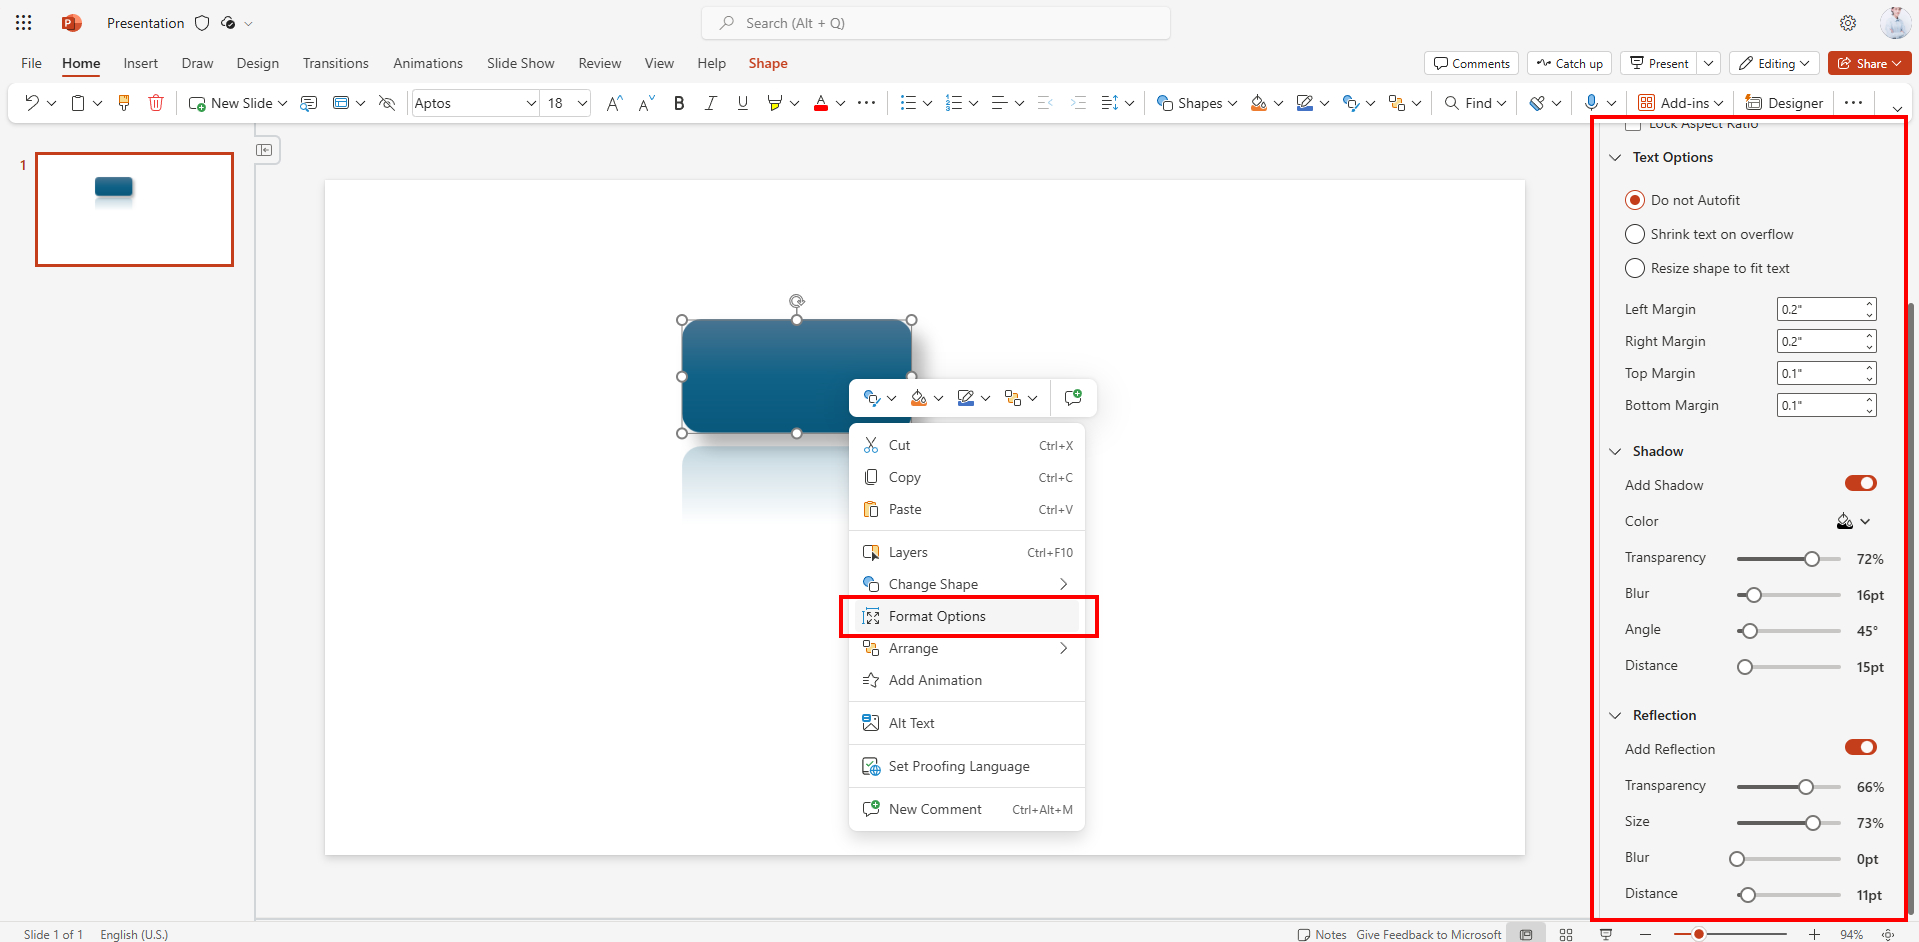The height and width of the screenshot is (942, 1919).
Task: Click the Left Margin input field
Action: (x=1826, y=309)
